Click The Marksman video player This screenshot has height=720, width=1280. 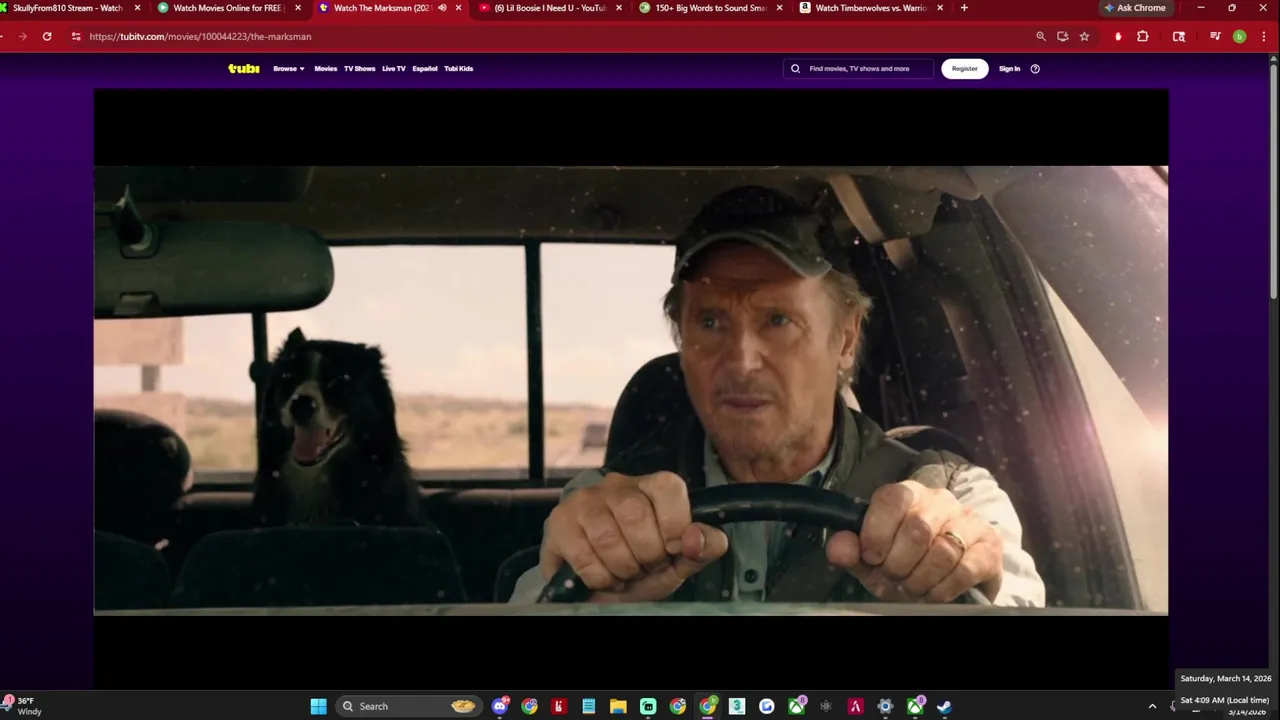(x=631, y=389)
